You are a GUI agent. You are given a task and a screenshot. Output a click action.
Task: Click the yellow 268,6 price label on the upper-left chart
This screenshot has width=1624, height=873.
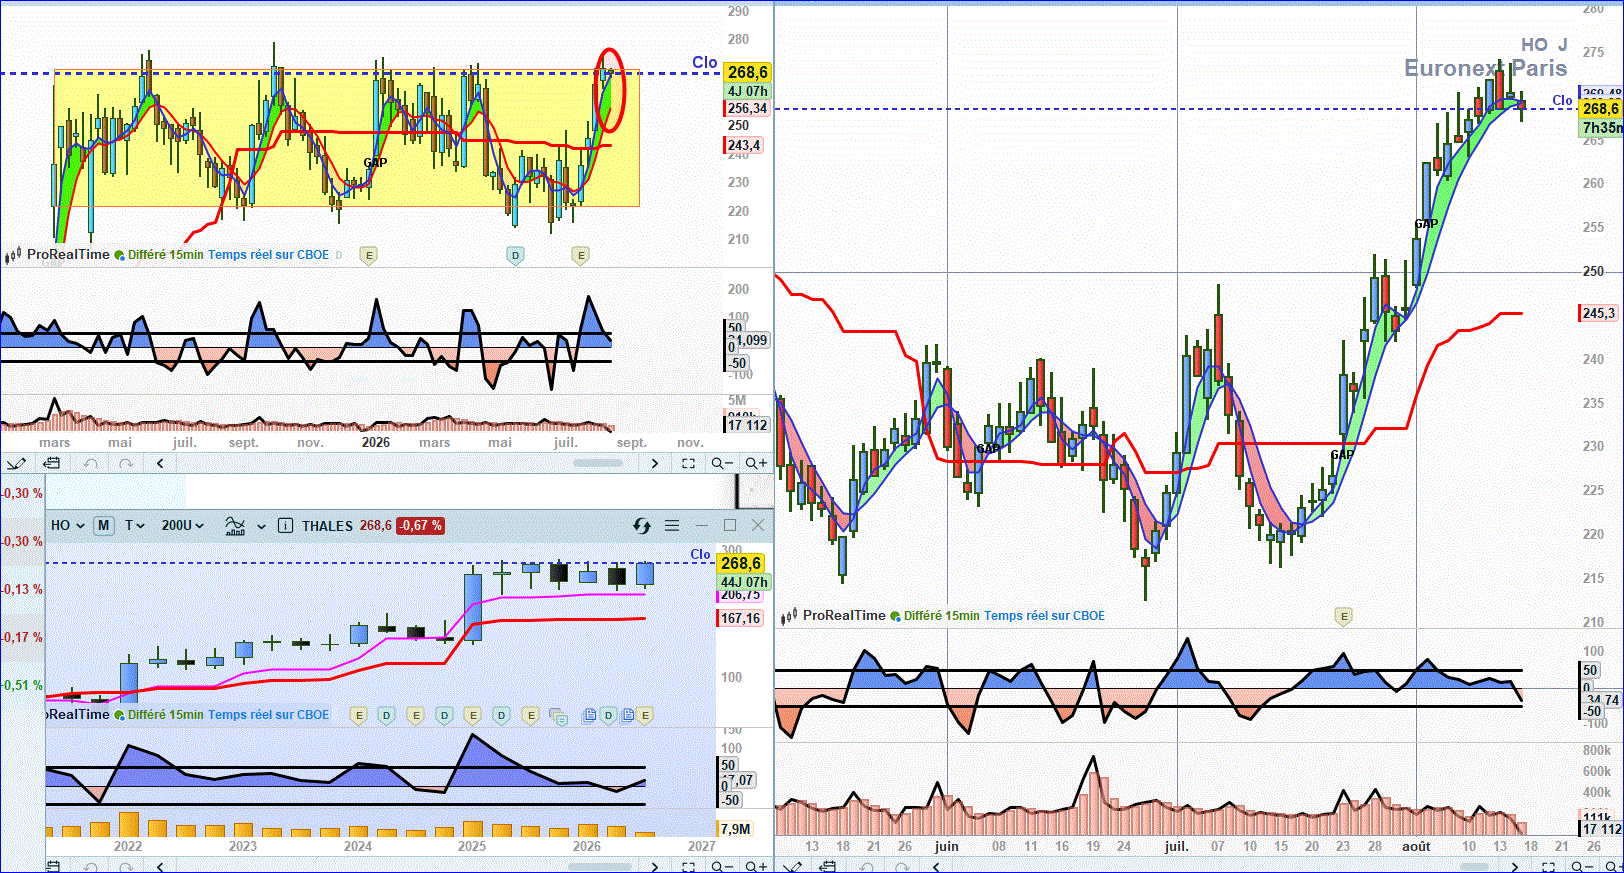click(x=747, y=72)
